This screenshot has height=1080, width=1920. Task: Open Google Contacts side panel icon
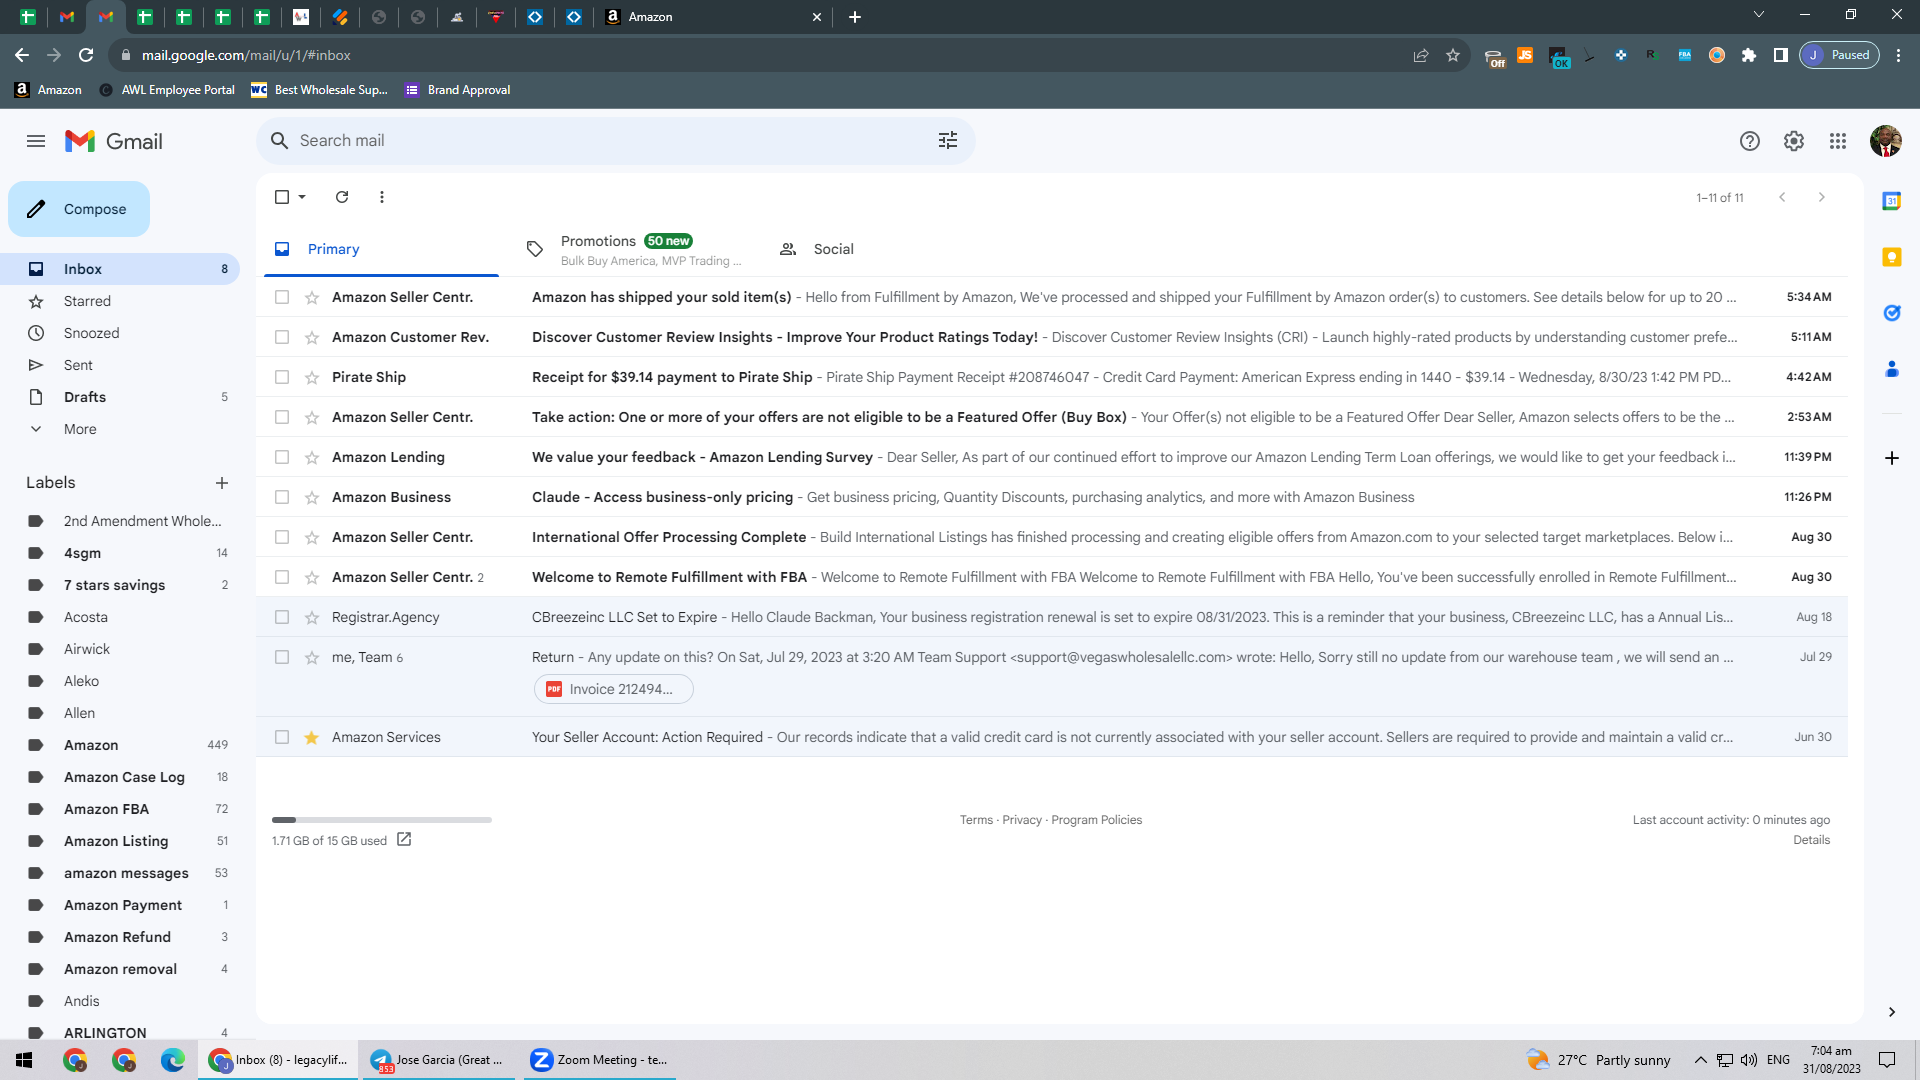[x=1891, y=369]
